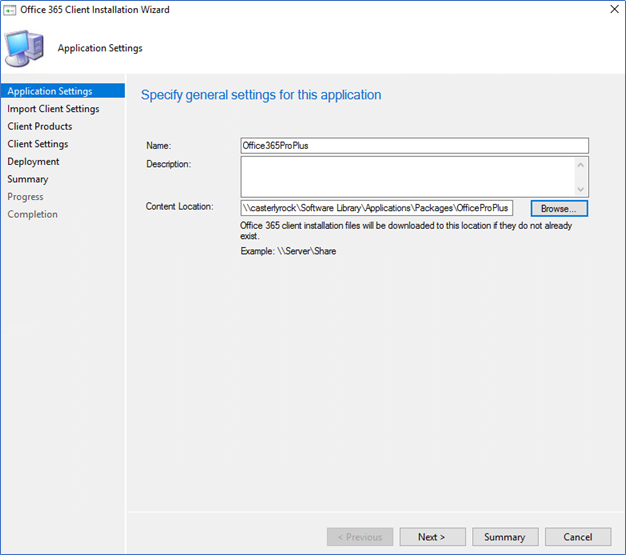Click the Content Location path field
The width and height of the screenshot is (626, 555).
(376, 208)
